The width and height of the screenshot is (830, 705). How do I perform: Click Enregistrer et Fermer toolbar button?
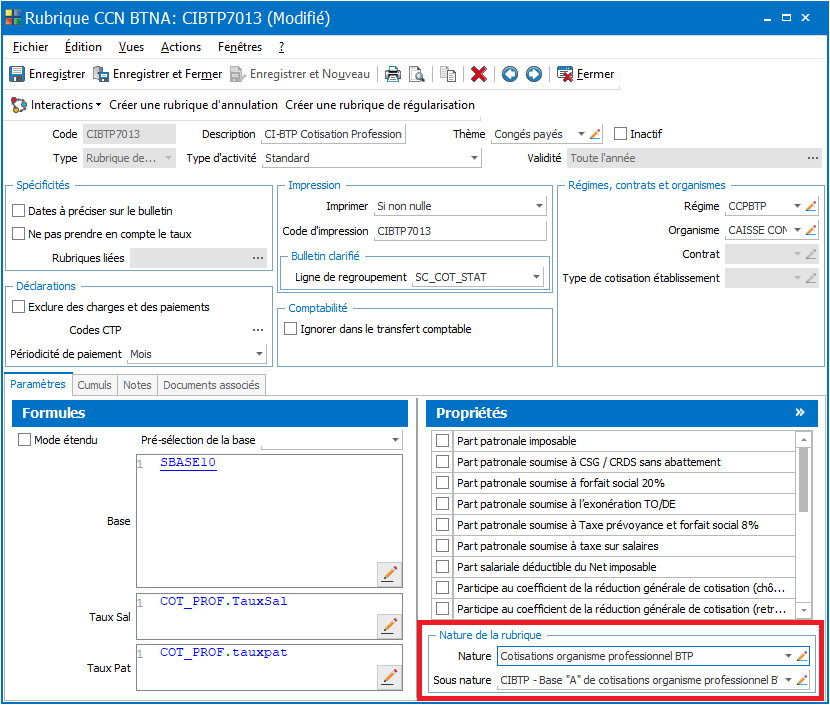pos(158,74)
